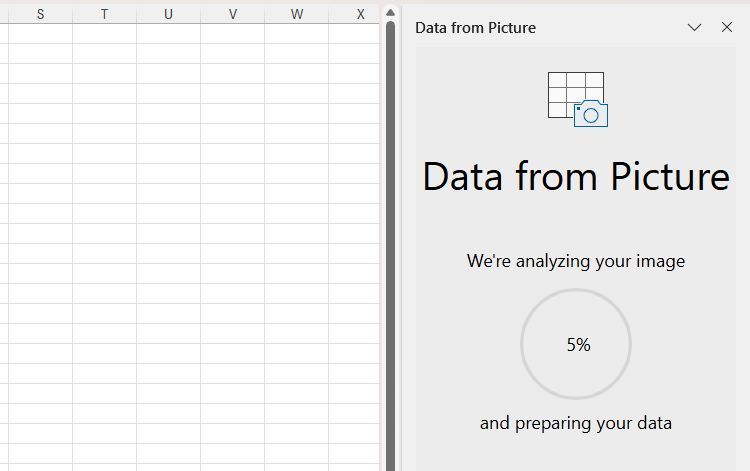Click the vertical scrollbar up arrow
Image resolution: width=750 pixels, height=471 pixels.
[390, 13]
